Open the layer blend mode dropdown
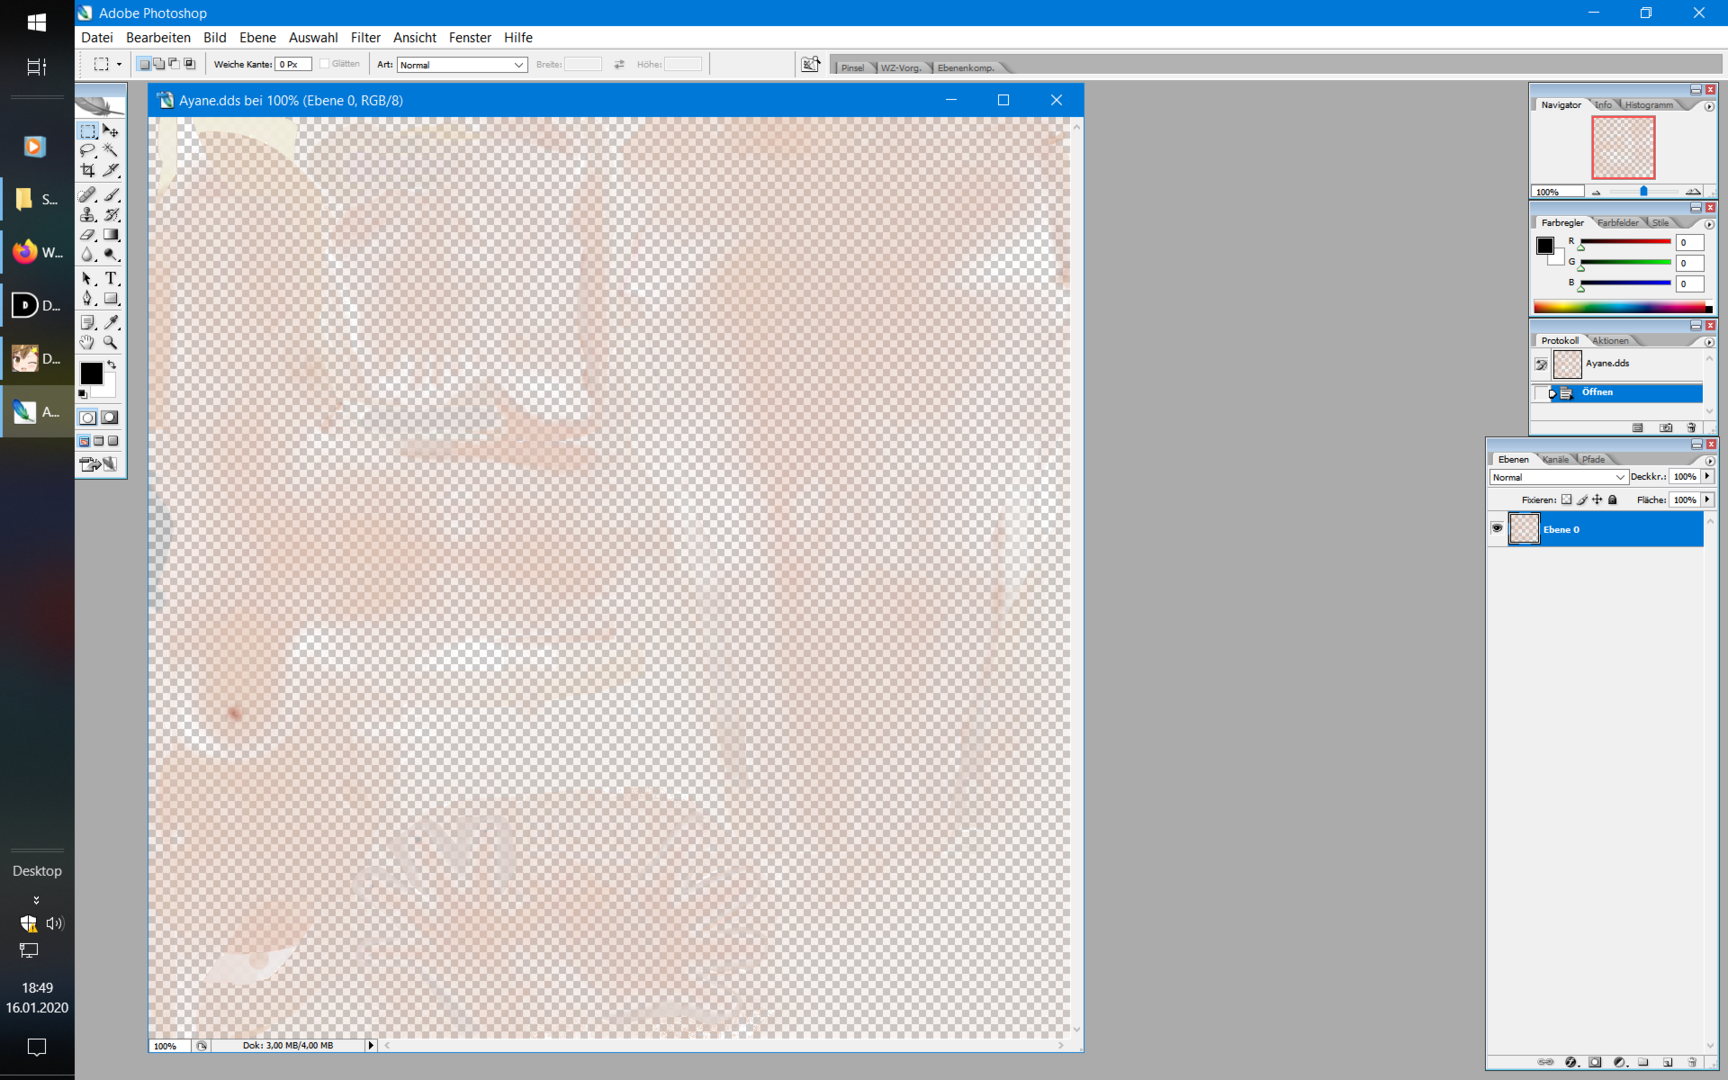Viewport: 1728px width, 1080px height. tap(1558, 477)
